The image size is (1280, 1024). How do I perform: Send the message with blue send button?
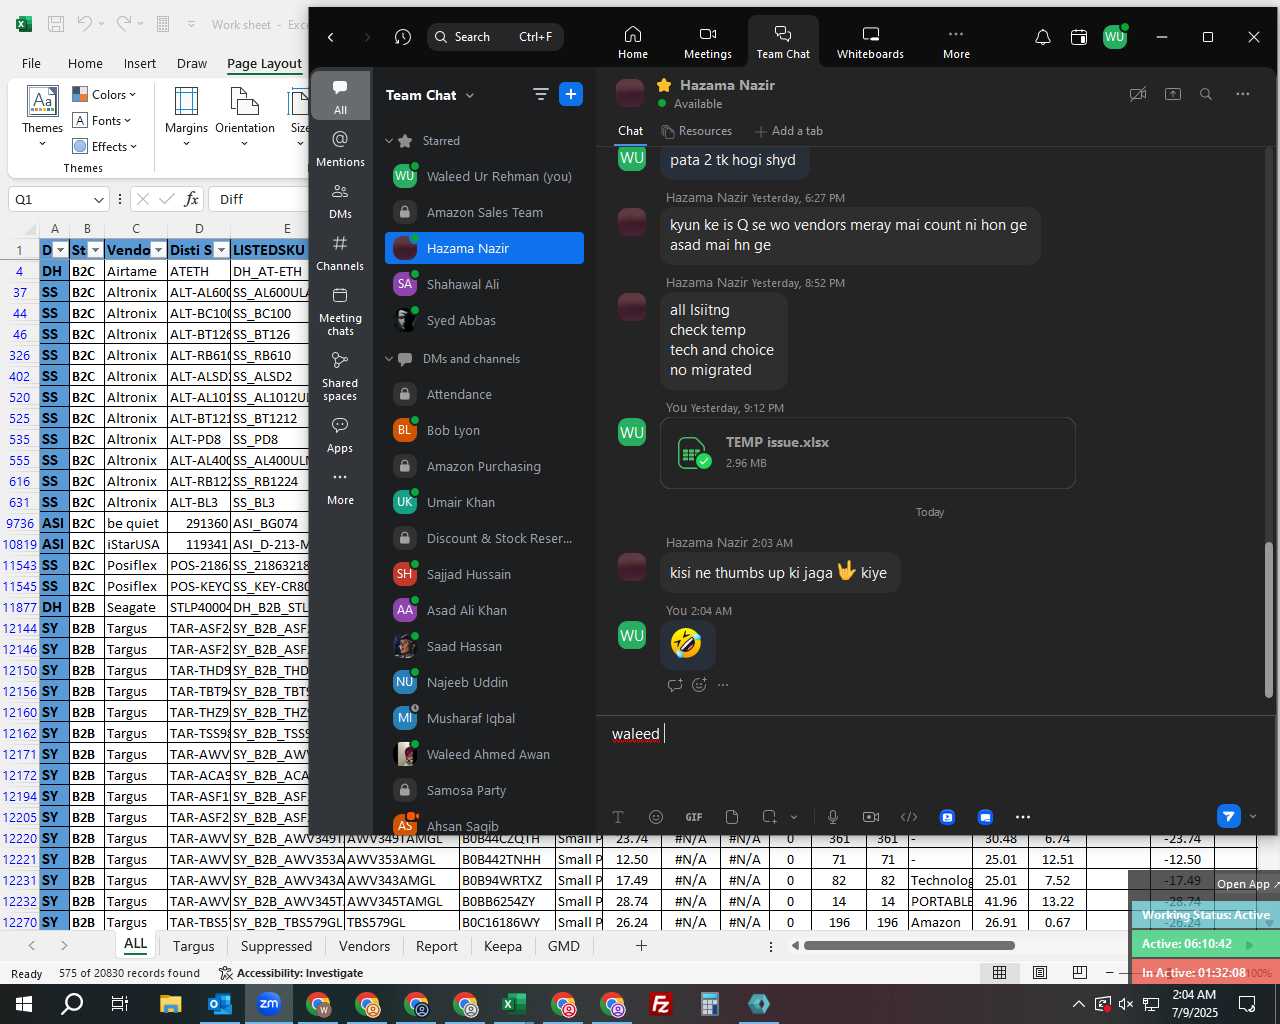click(1229, 816)
